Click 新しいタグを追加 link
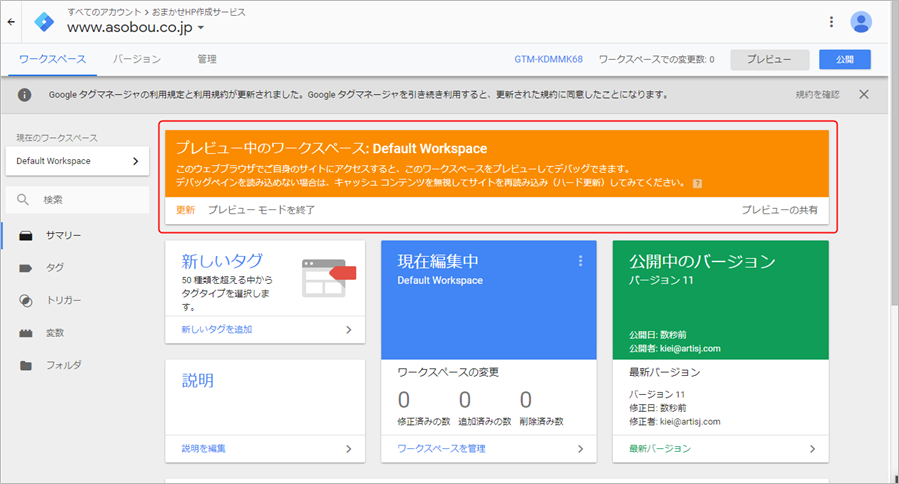Screen dimensions: 899x484 217,329
